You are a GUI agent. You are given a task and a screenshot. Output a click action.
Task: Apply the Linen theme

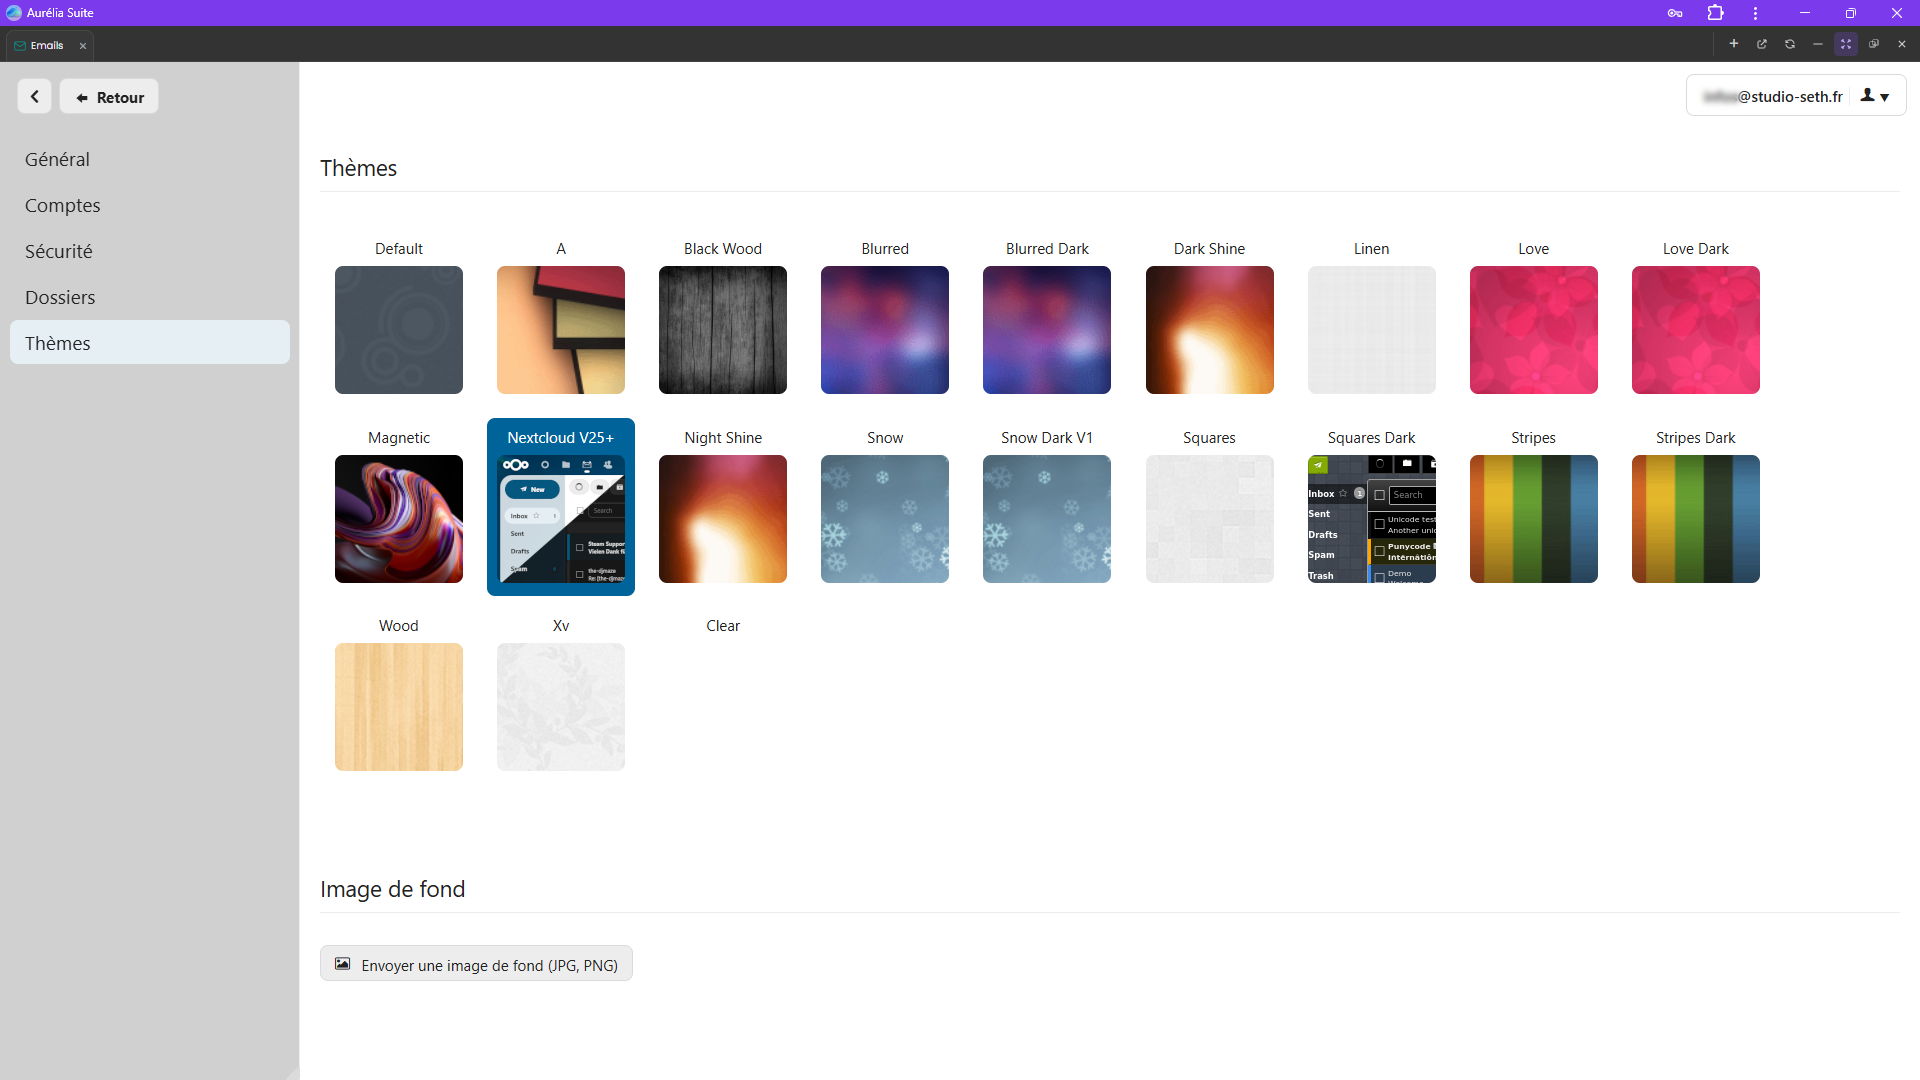pos(1372,330)
